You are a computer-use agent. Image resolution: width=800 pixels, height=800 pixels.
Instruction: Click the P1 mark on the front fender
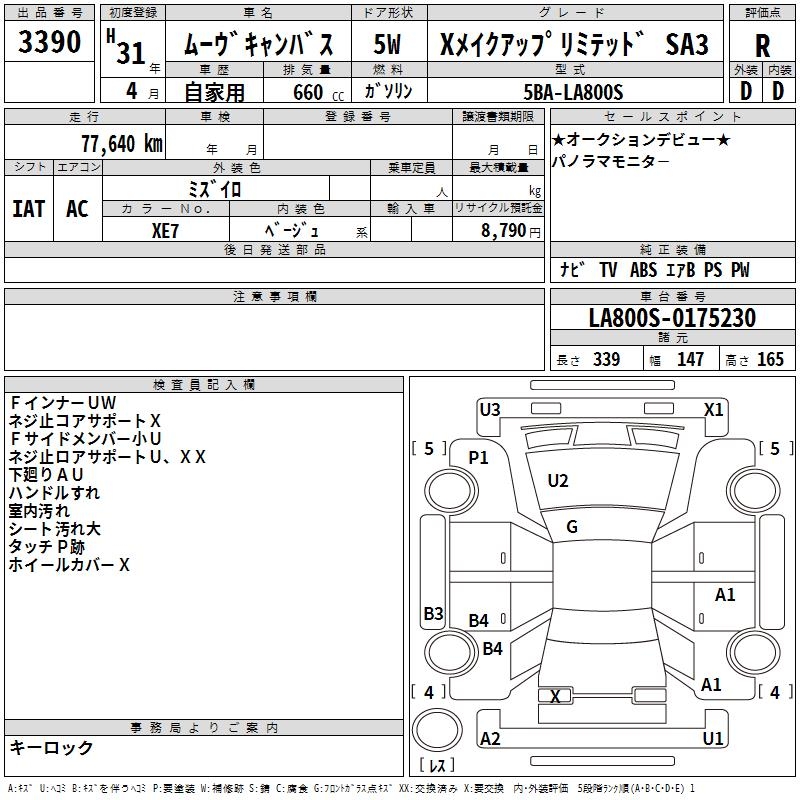point(479,458)
